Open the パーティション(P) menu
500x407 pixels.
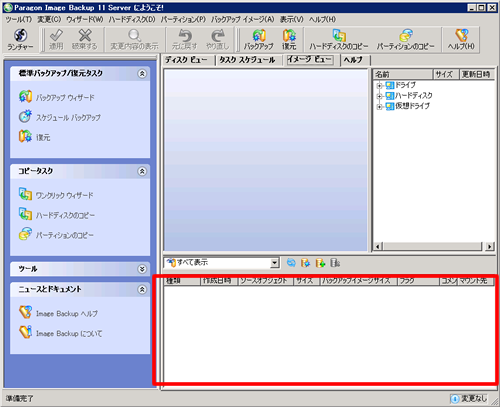pos(183,20)
